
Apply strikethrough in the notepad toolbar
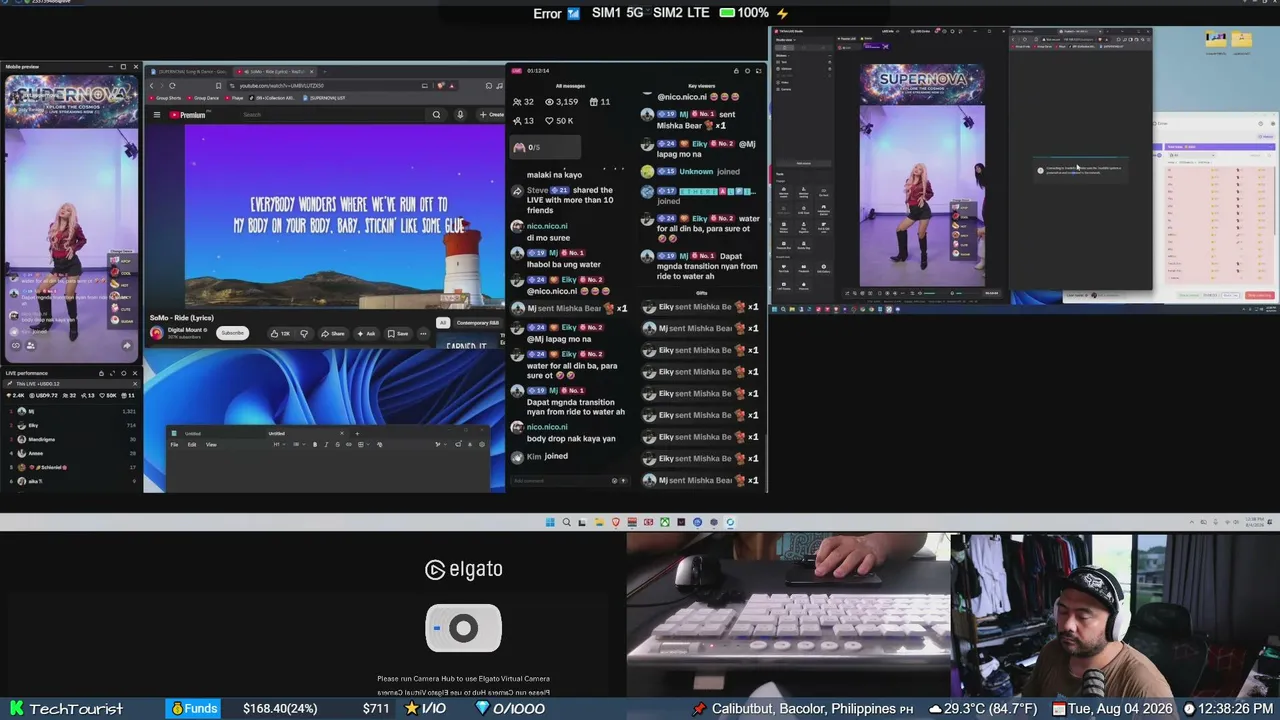(337, 444)
